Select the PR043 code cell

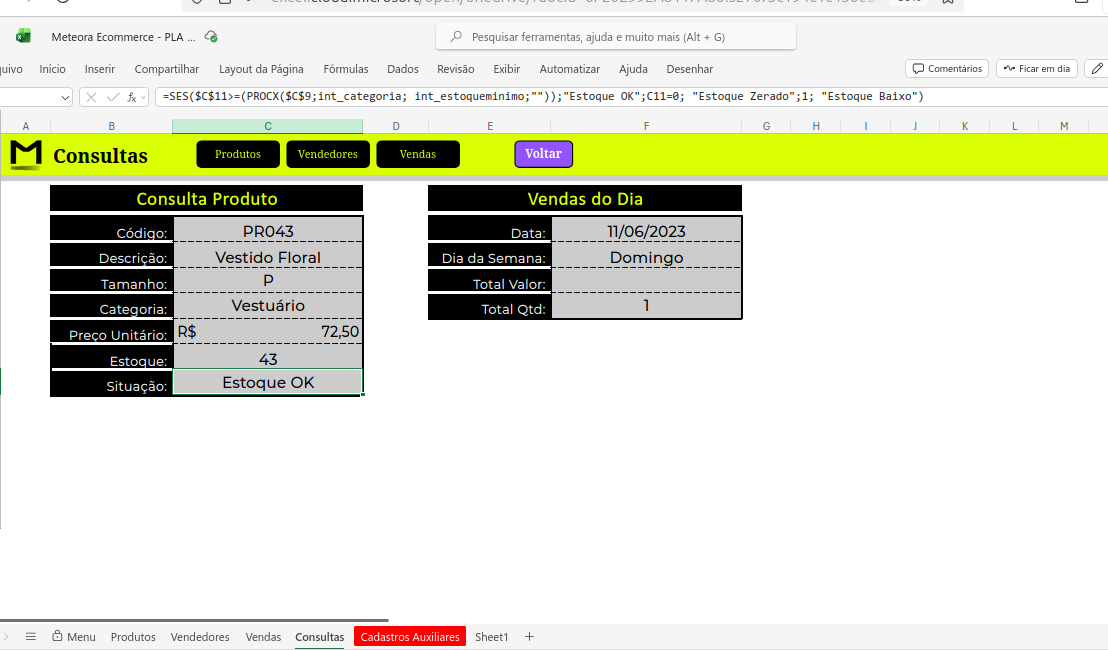pos(268,230)
